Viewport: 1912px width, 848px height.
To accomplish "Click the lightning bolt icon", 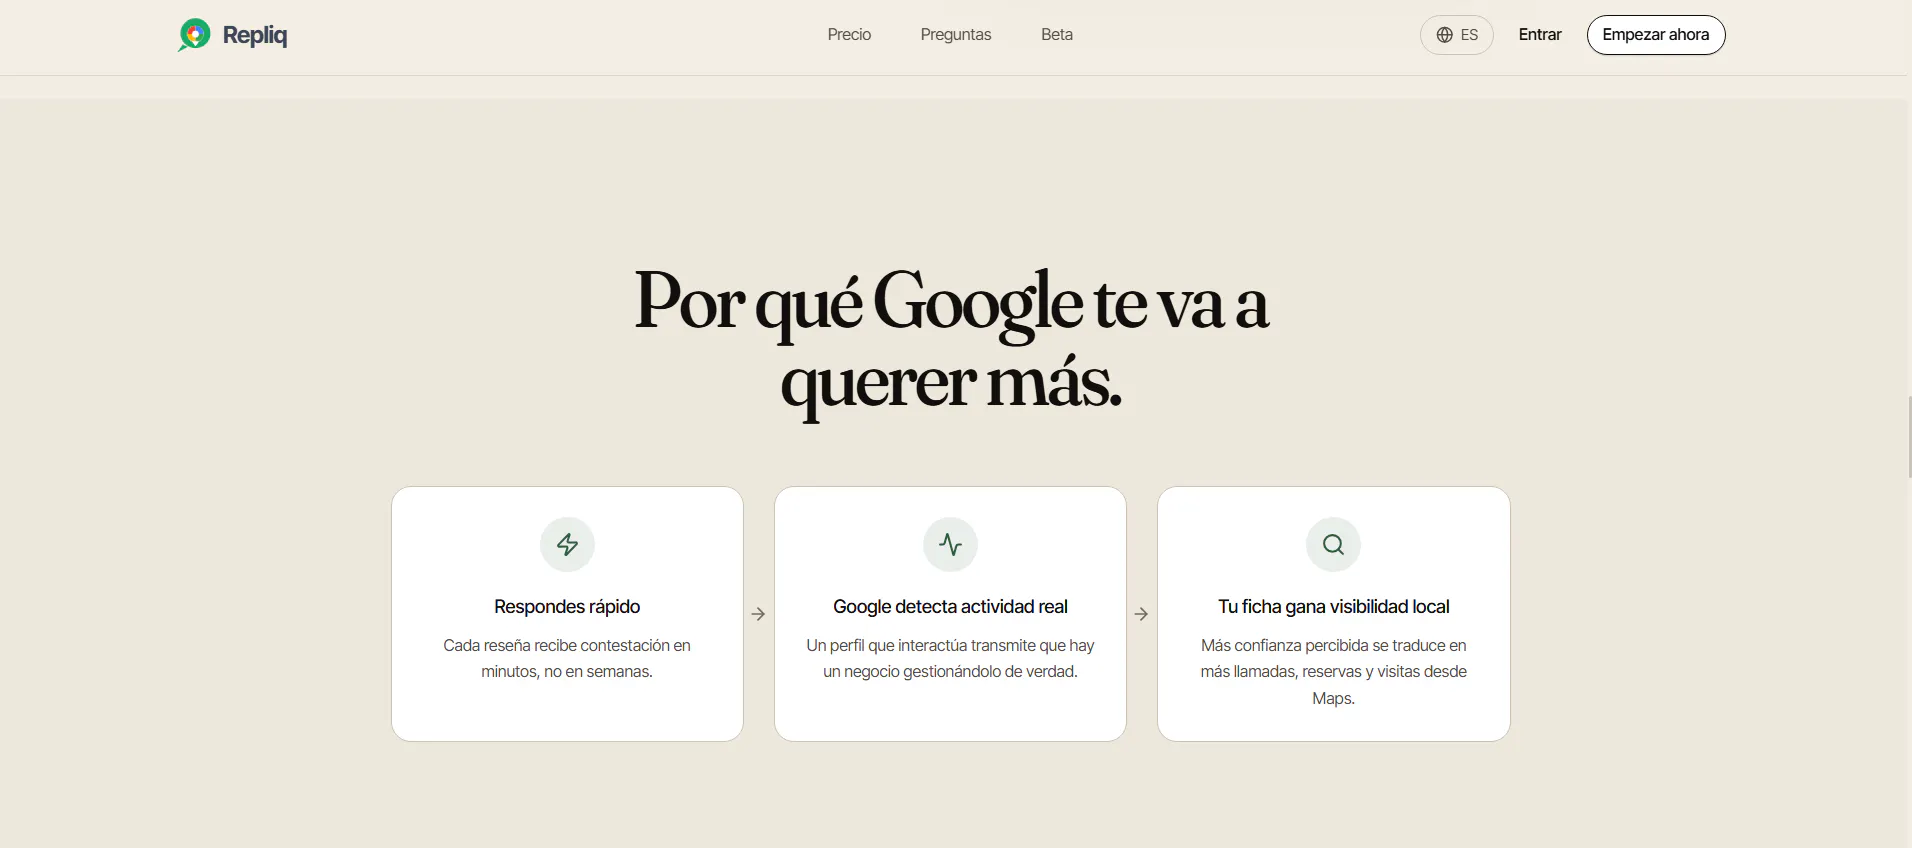I will (567, 544).
